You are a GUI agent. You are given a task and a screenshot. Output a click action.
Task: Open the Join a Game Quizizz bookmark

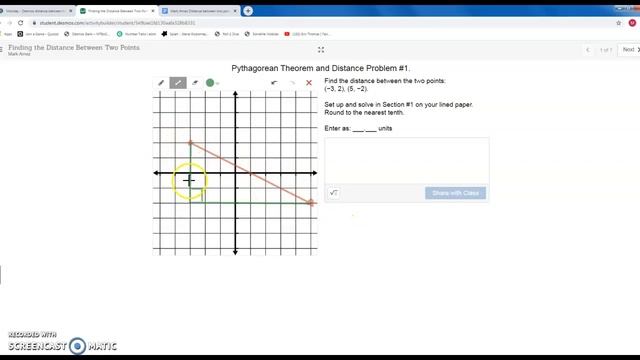tap(38, 34)
